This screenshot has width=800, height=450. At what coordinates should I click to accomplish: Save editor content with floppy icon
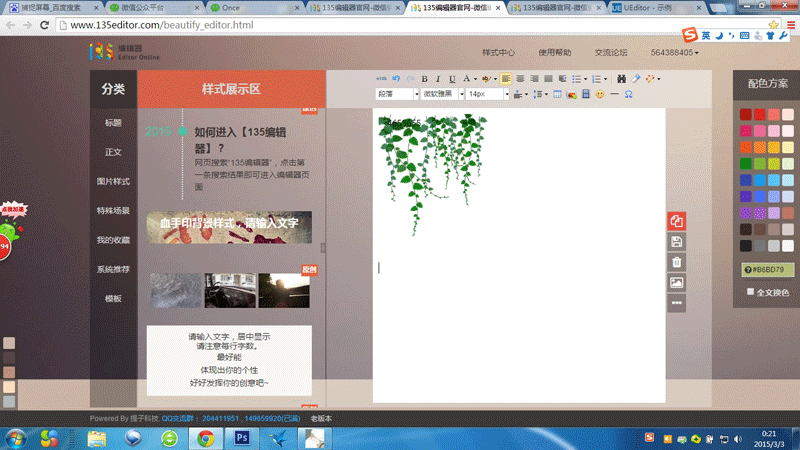click(677, 242)
